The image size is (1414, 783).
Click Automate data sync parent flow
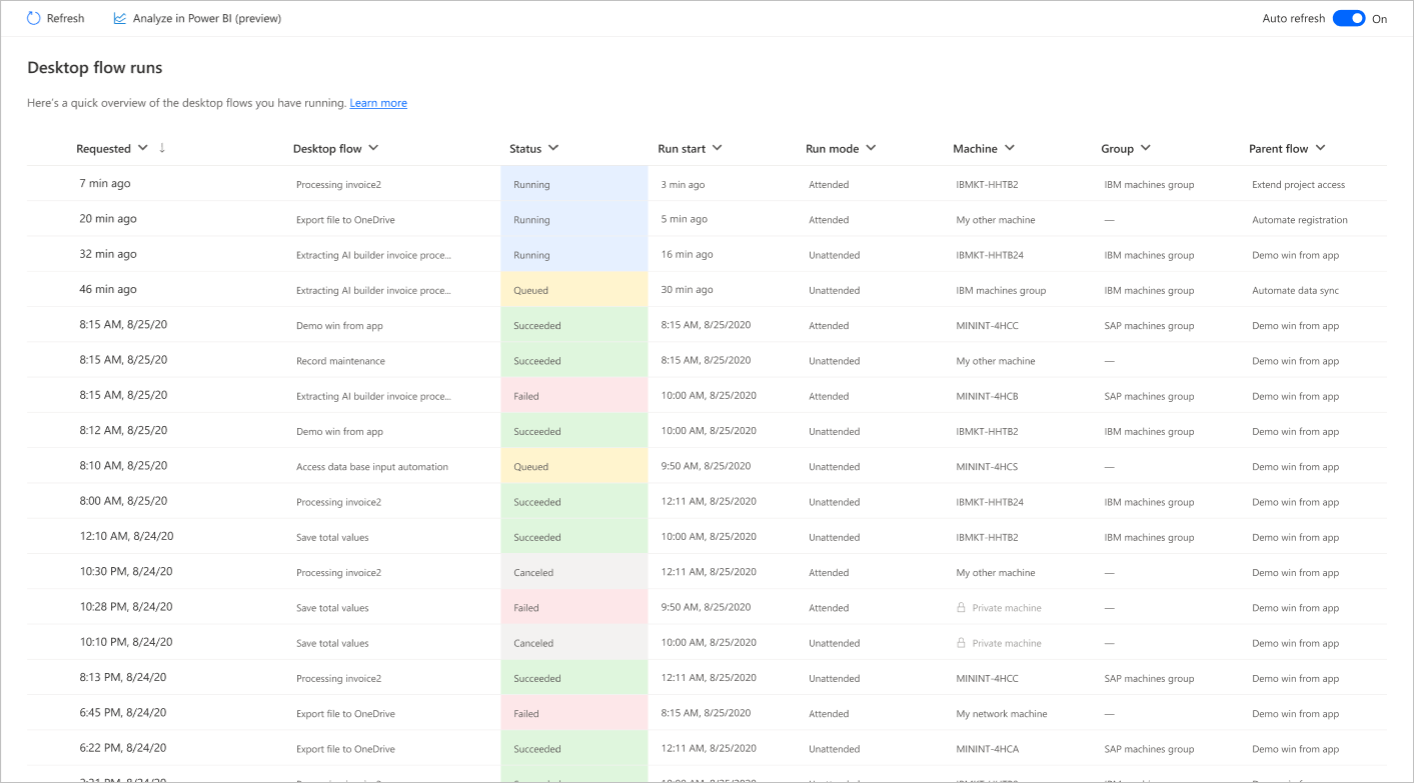[1295, 291]
